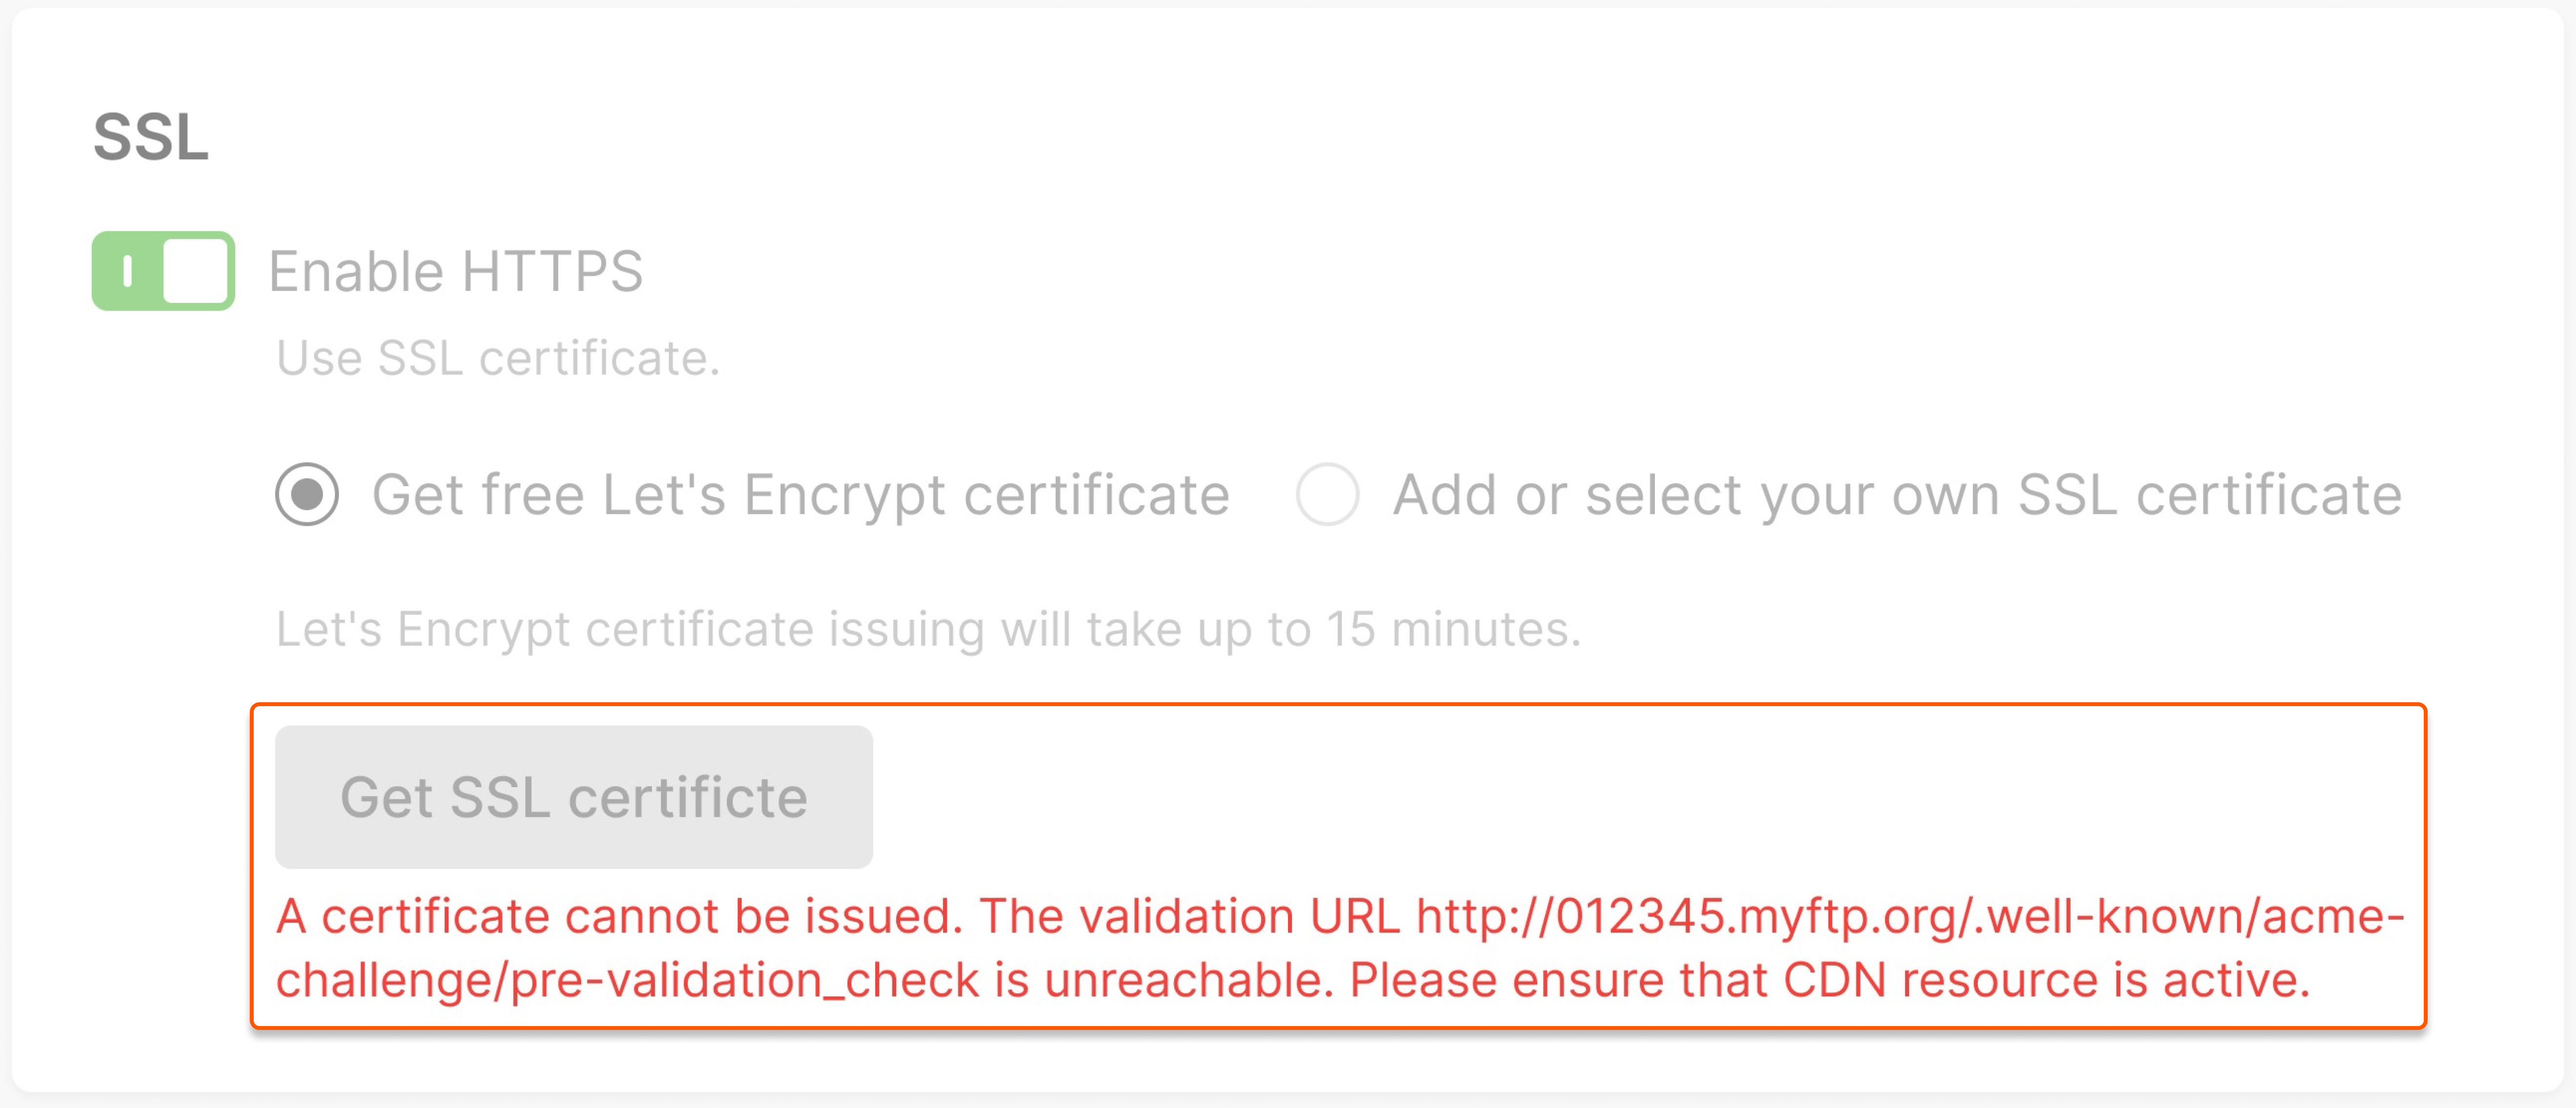
Task: Click the red certificate error message
Action: click(1290, 948)
